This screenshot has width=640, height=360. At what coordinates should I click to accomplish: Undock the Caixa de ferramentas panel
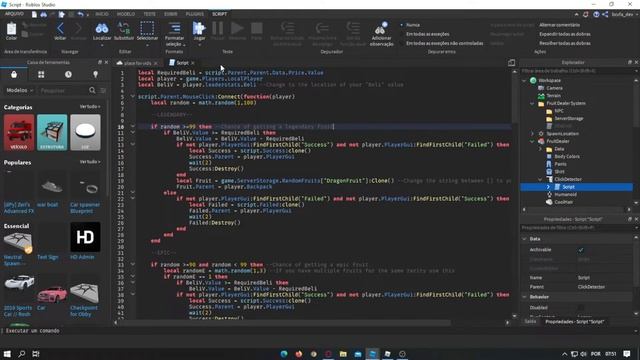[100, 62]
